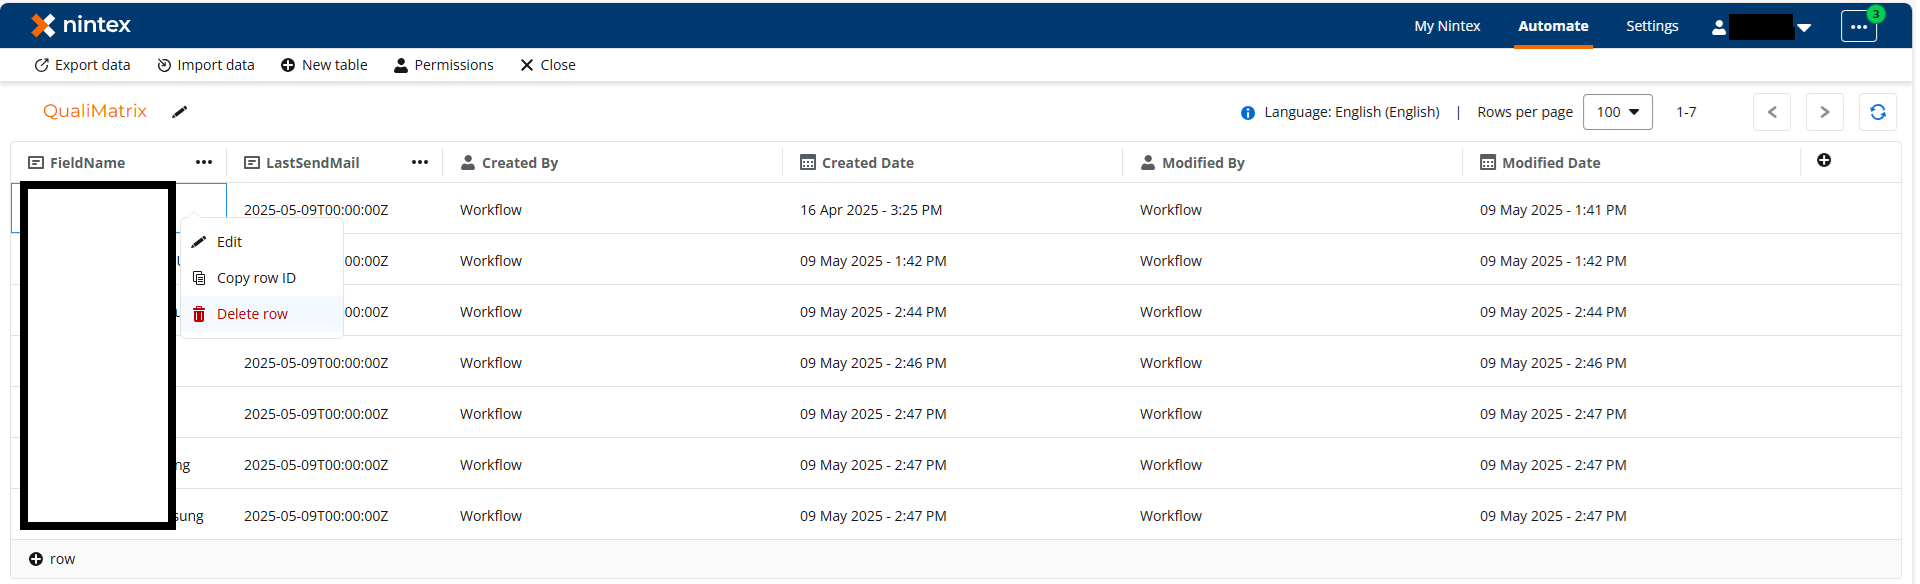Open the Settings tab
The height and width of the screenshot is (584, 1920).
[x=1651, y=26]
